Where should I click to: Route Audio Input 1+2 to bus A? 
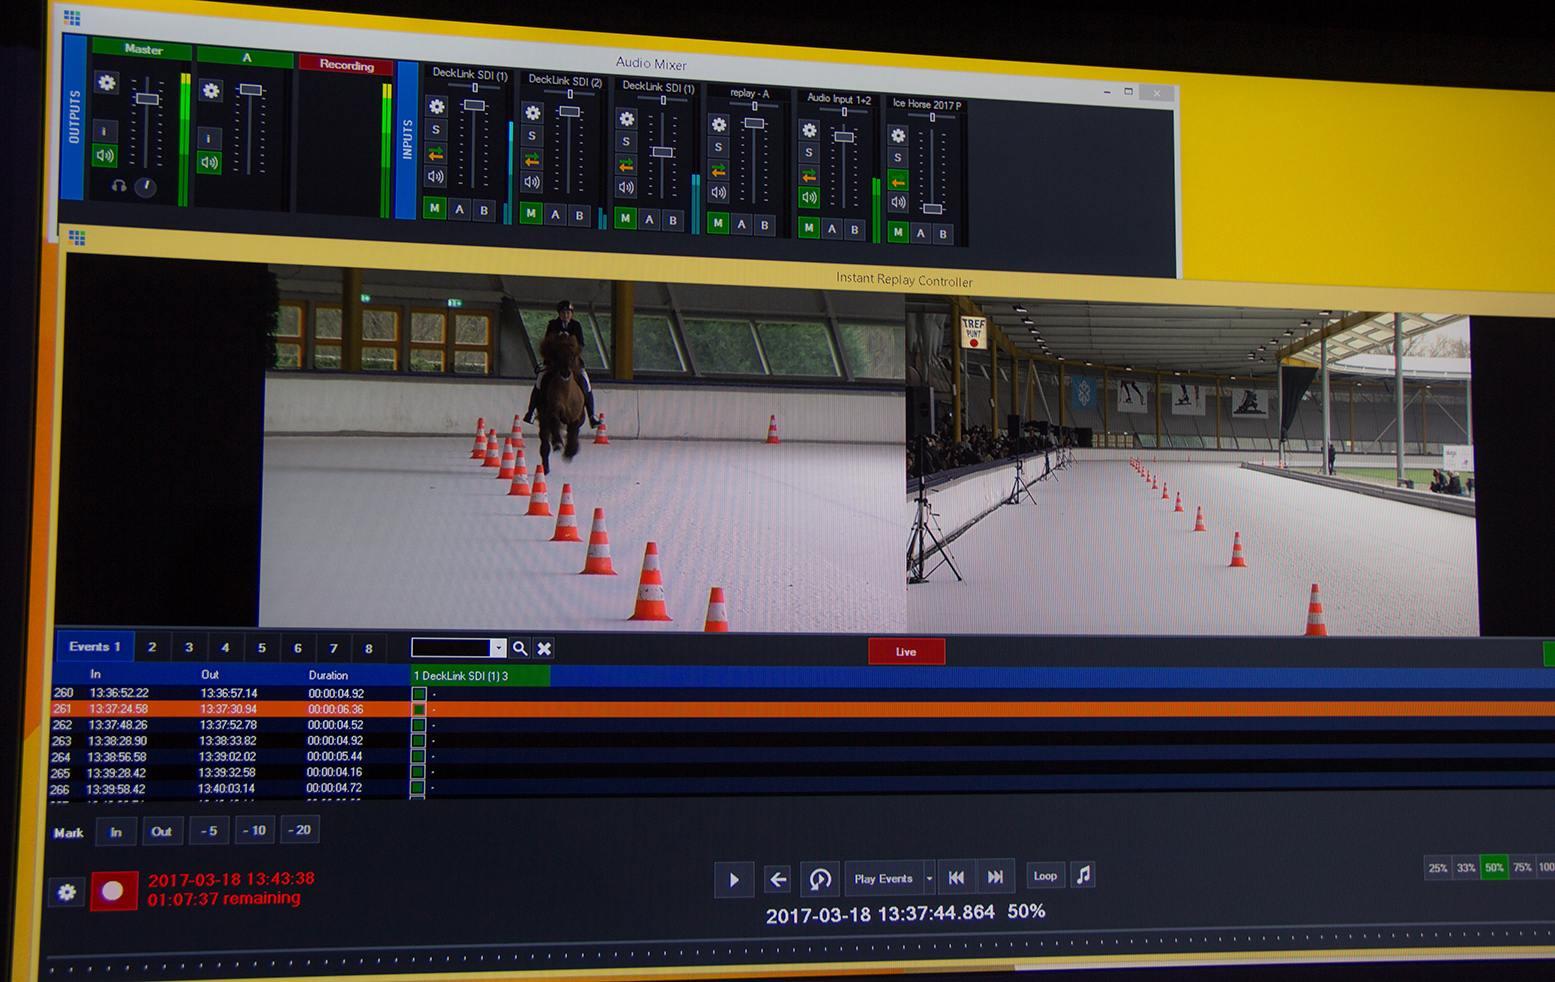coord(832,229)
